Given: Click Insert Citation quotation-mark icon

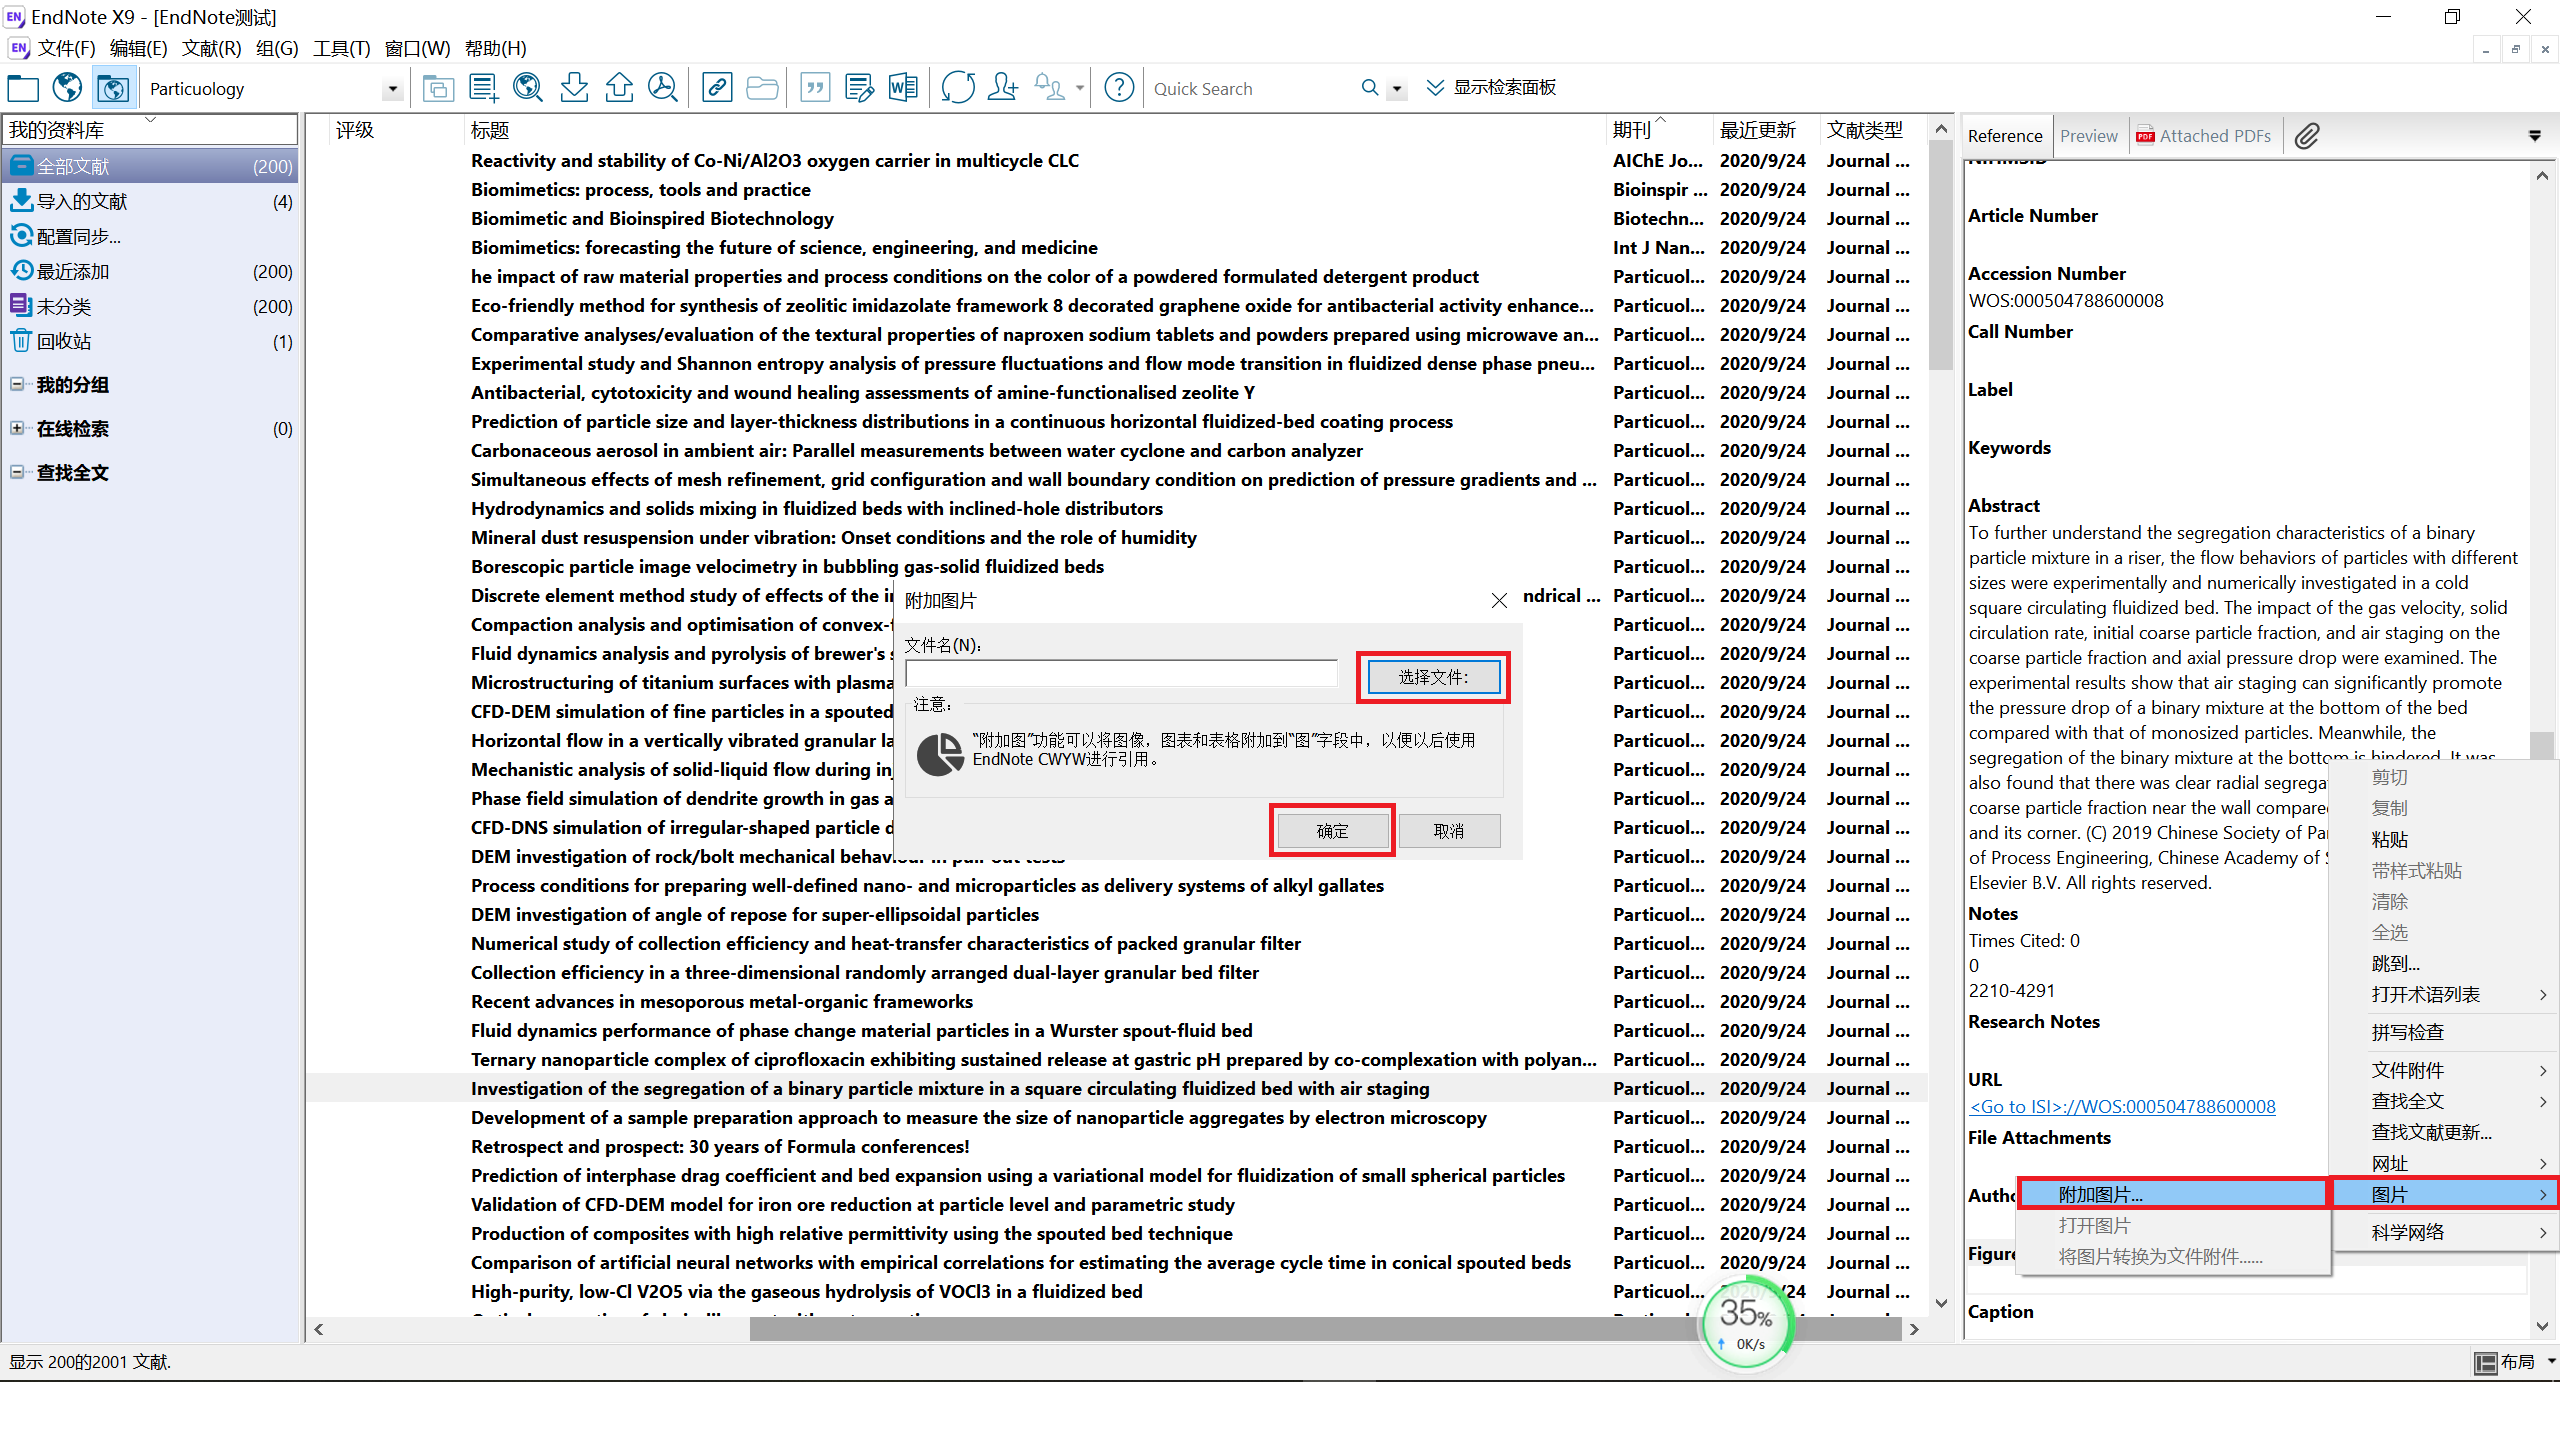Looking at the screenshot, I should 816,88.
